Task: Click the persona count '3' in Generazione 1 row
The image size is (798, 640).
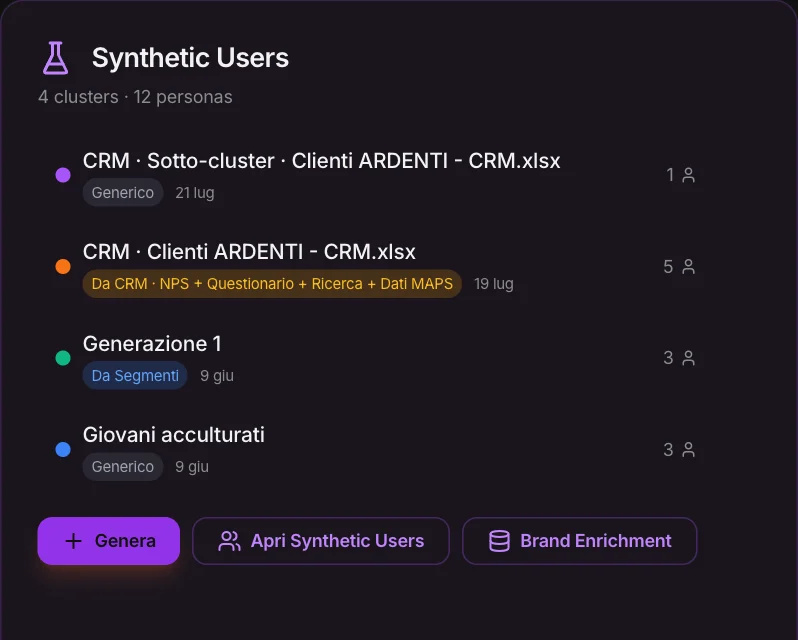Action: pos(668,358)
